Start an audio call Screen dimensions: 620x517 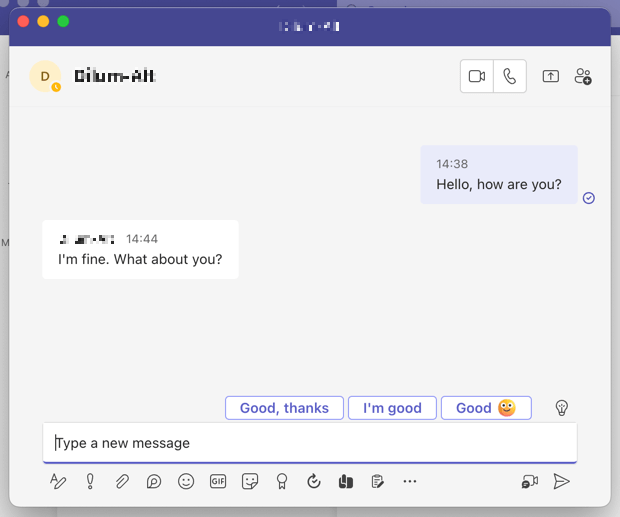point(510,77)
